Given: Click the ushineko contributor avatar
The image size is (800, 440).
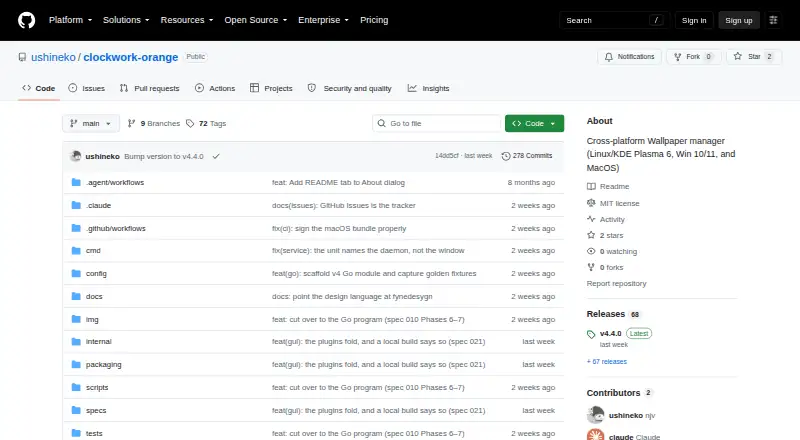Looking at the screenshot, I should tap(595, 415).
